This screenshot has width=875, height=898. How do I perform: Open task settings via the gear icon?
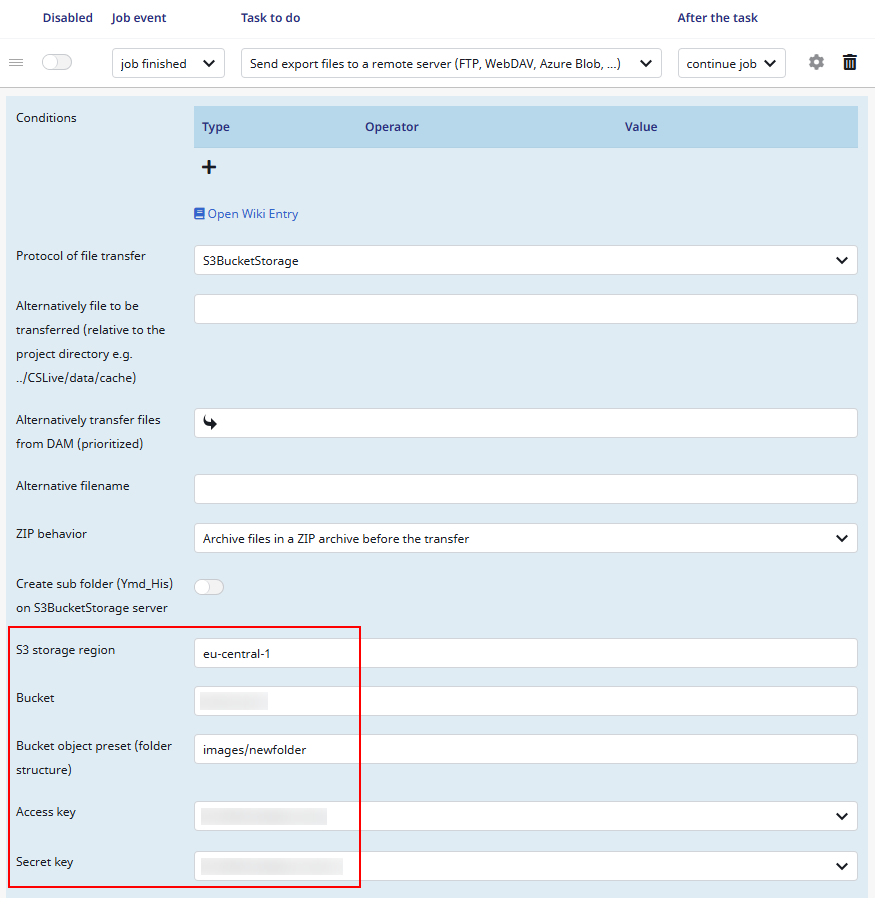[x=816, y=63]
